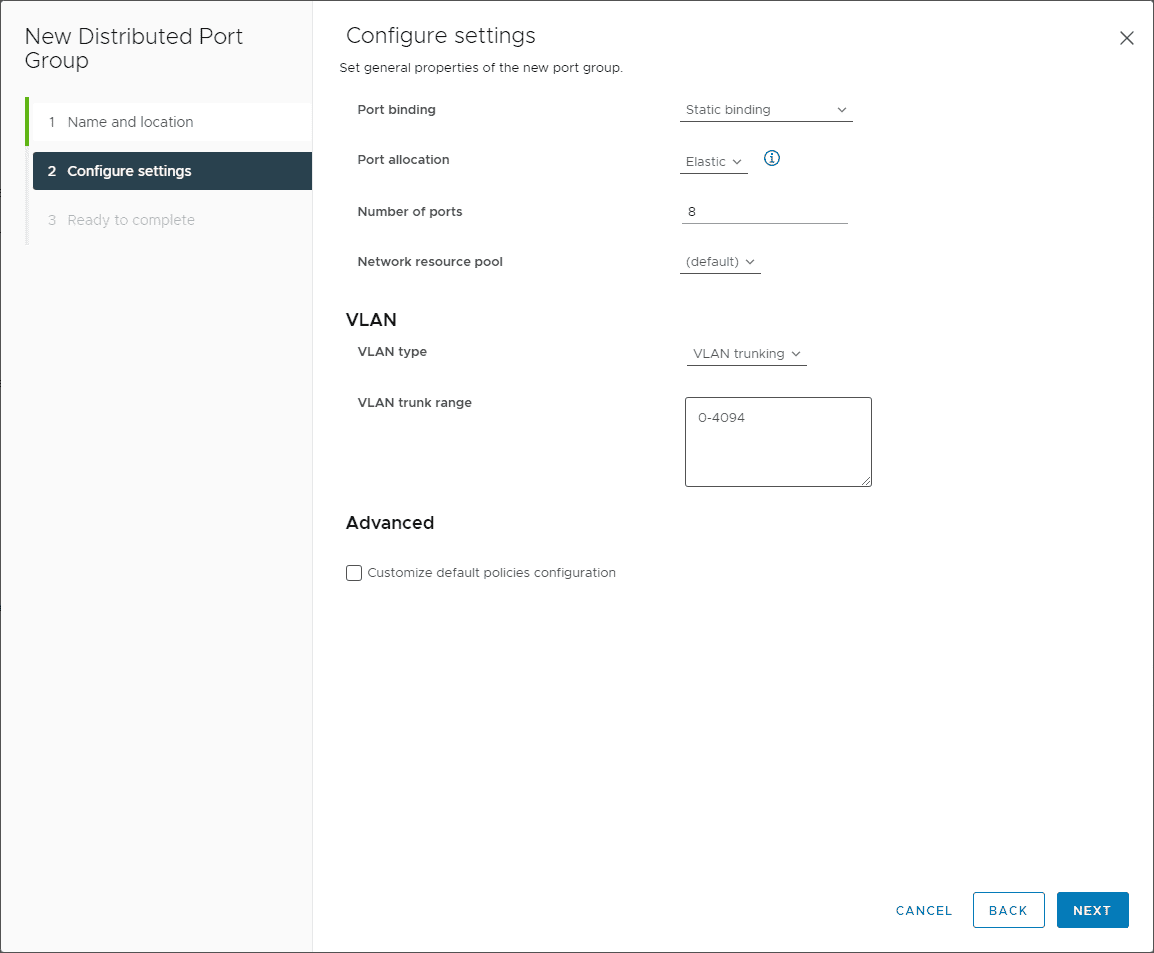Screen dimensions: 1154x953
Task: Click the Back button
Action: [x=1008, y=910]
